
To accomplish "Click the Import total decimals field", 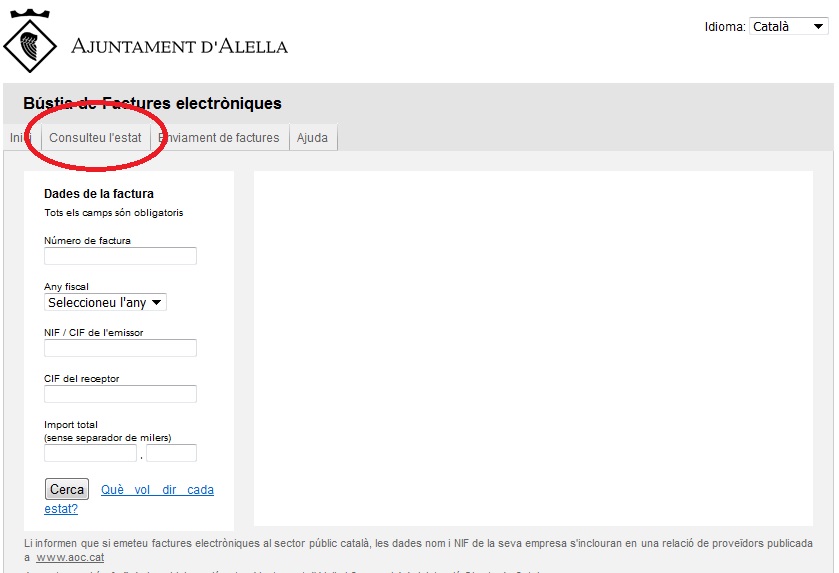I will tap(171, 453).
